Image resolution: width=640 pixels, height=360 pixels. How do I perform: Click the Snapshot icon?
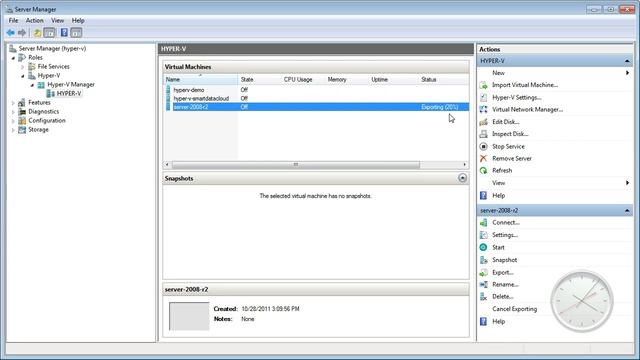pos(484,260)
